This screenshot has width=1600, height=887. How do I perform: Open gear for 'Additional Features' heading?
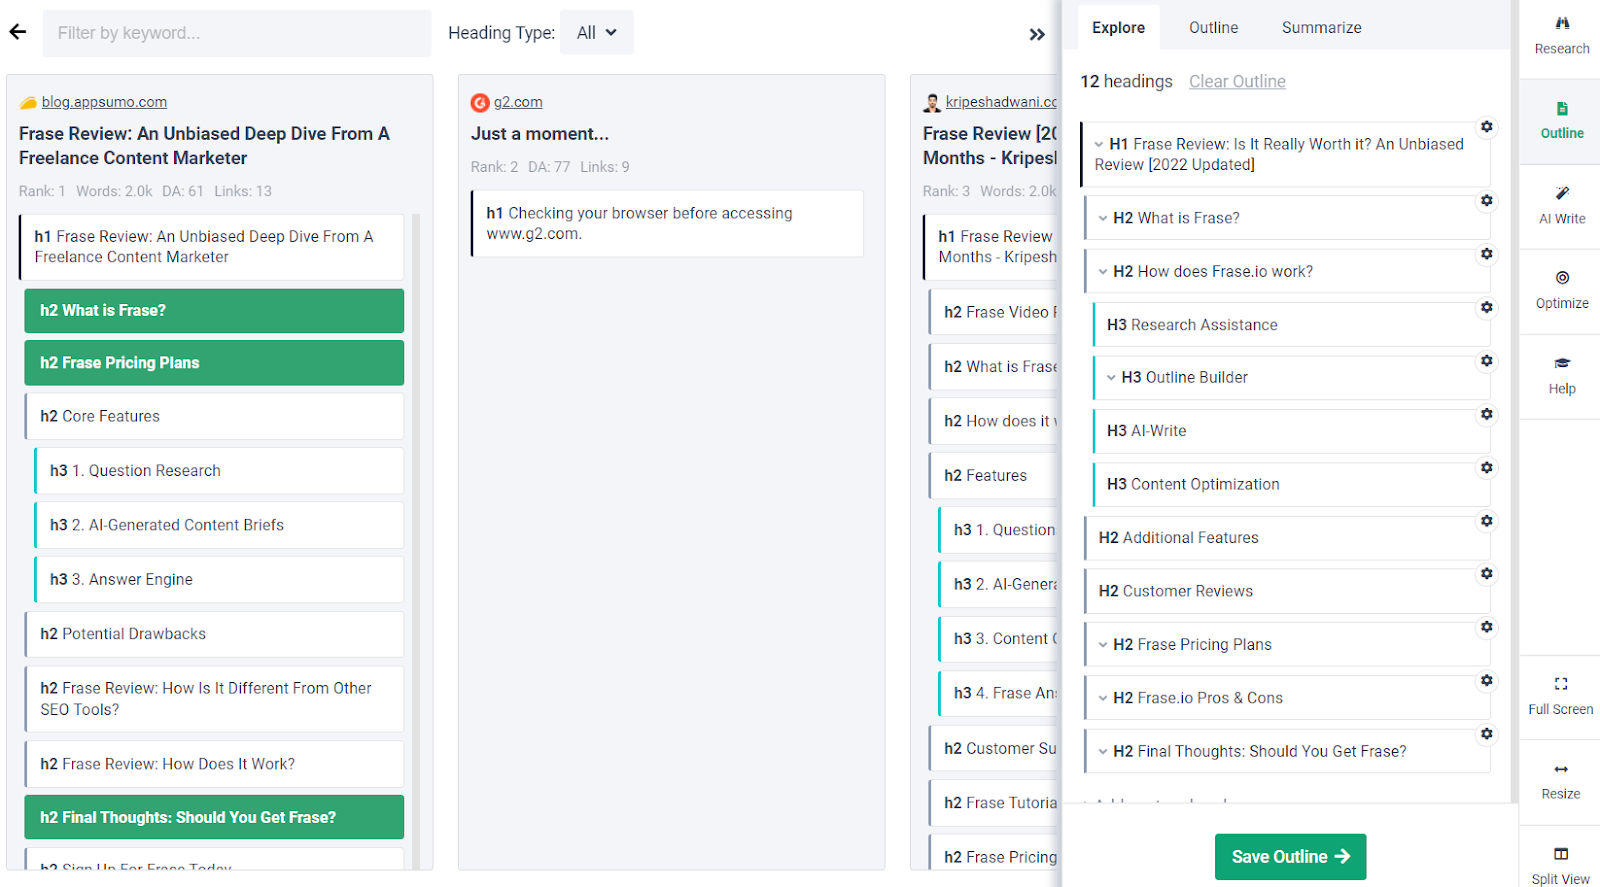coord(1487,521)
